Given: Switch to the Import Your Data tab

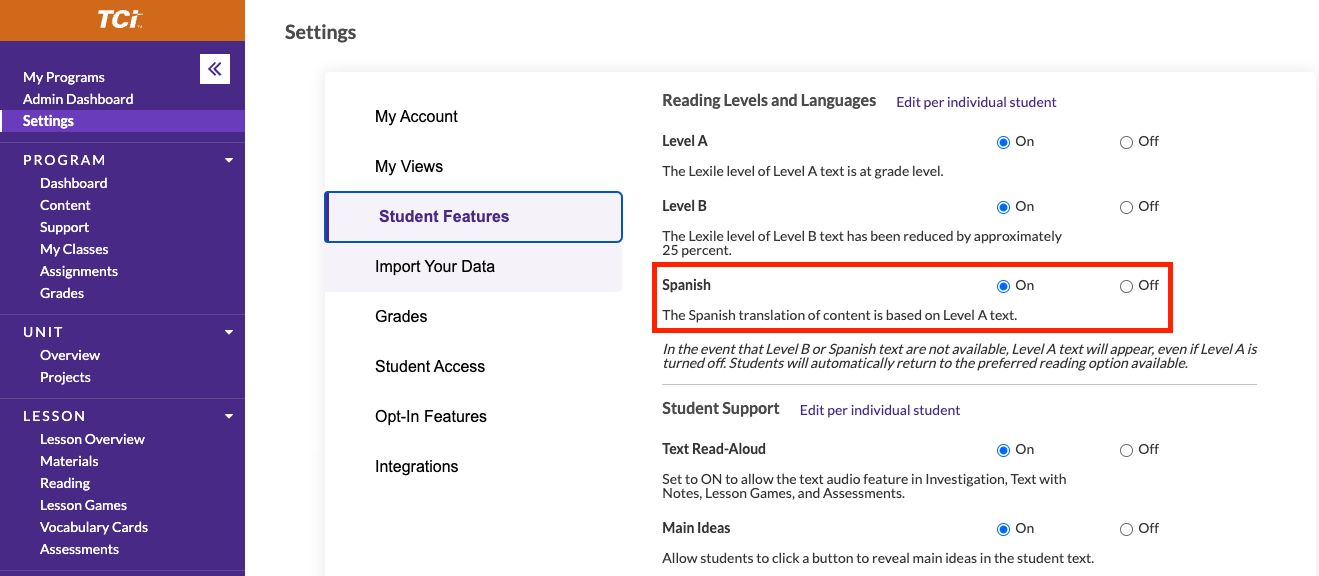Looking at the screenshot, I should click(434, 266).
